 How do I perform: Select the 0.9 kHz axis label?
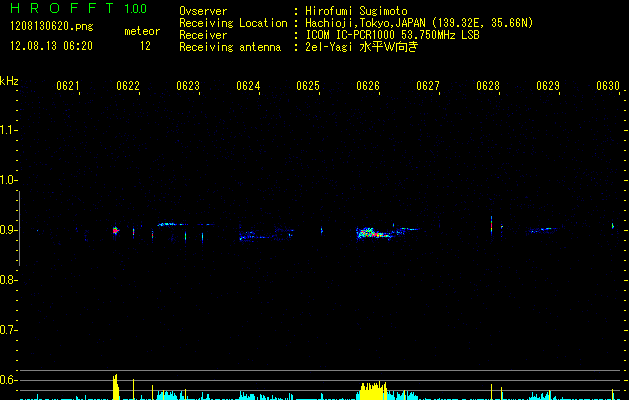7,230
